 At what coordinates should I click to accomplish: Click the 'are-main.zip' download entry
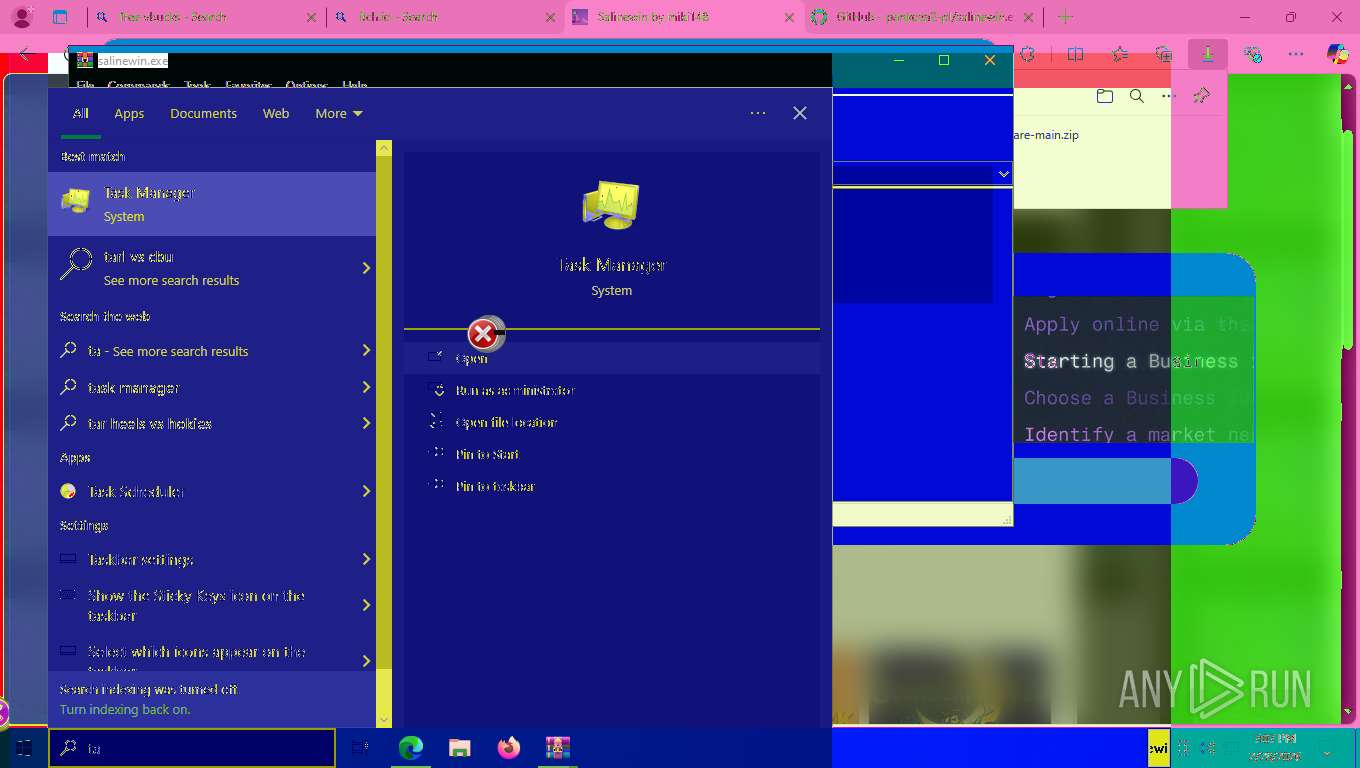pyautogui.click(x=1046, y=135)
